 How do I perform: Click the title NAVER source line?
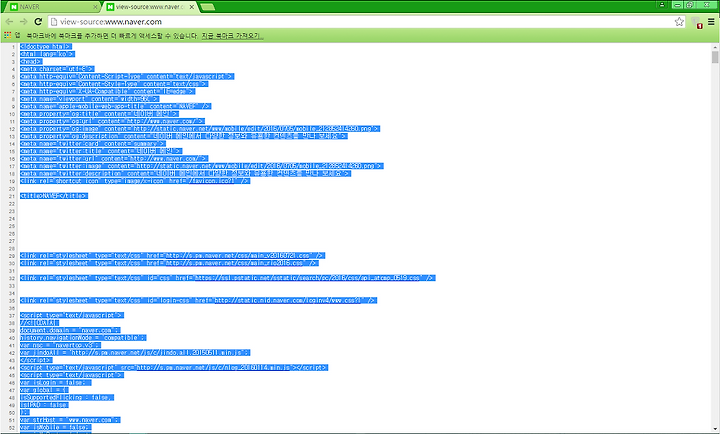tap(54, 196)
